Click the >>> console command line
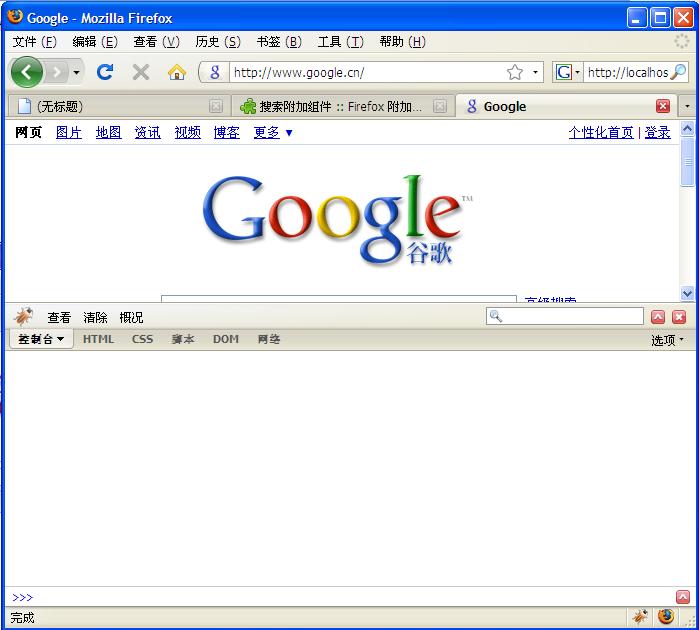The width and height of the screenshot is (699, 630). [x=341, y=597]
